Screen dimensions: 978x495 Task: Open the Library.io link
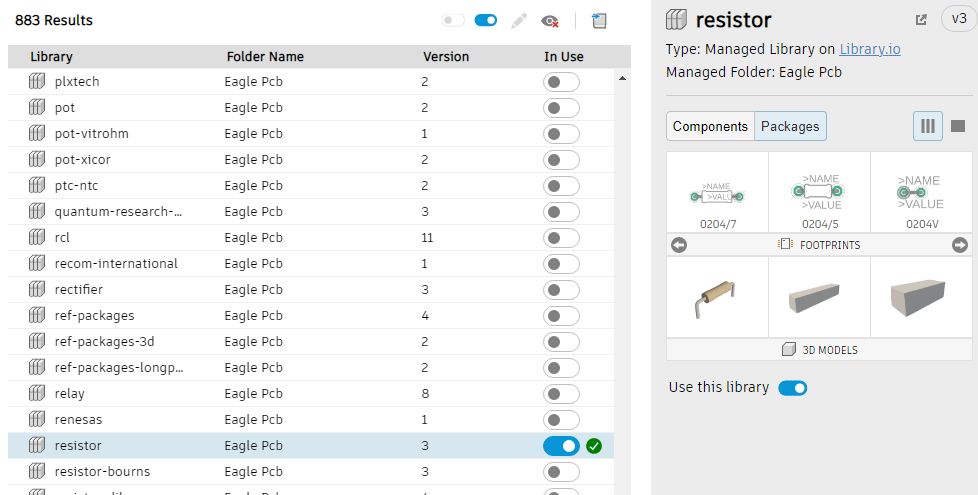point(870,49)
